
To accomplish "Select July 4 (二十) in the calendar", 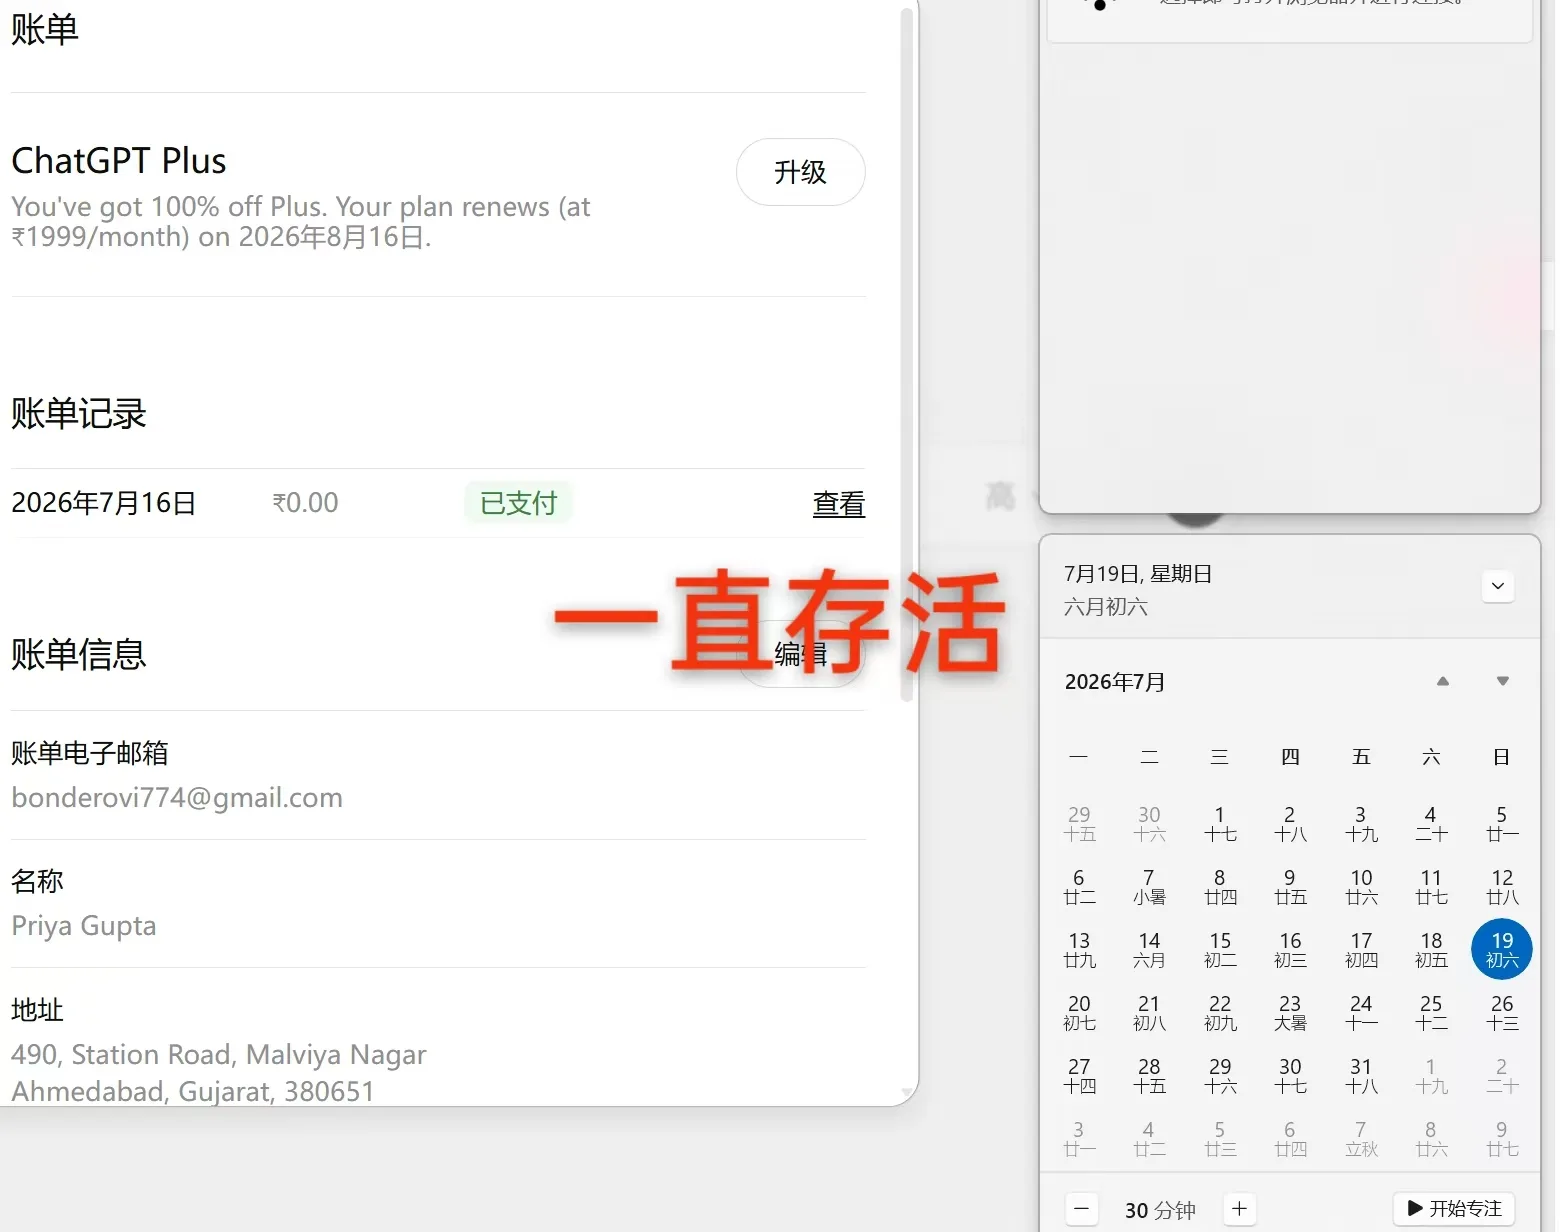I will (x=1431, y=824).
